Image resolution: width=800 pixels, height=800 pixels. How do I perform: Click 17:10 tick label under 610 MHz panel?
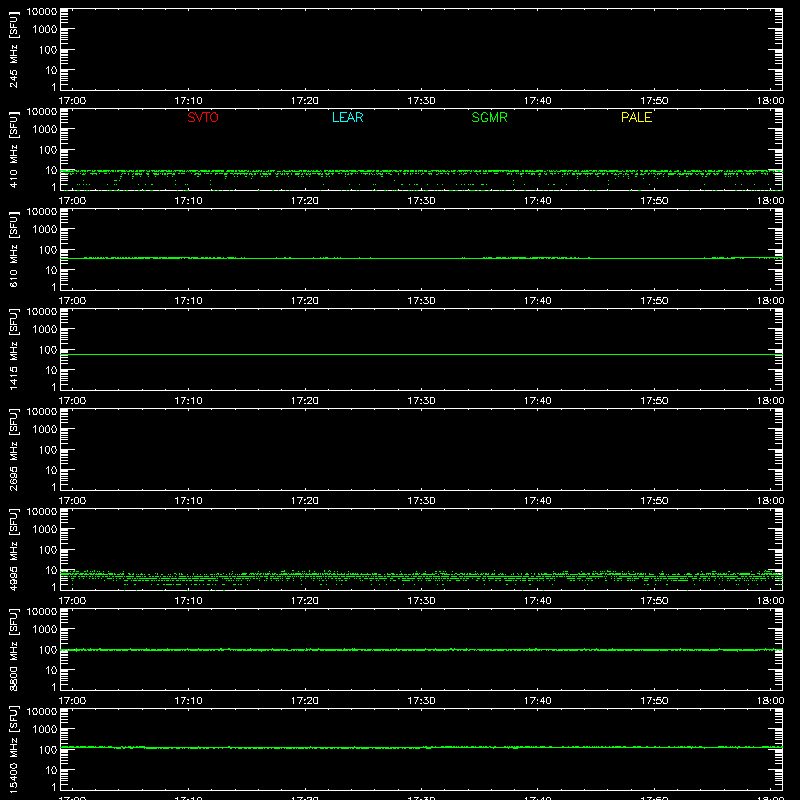point(188,301)
